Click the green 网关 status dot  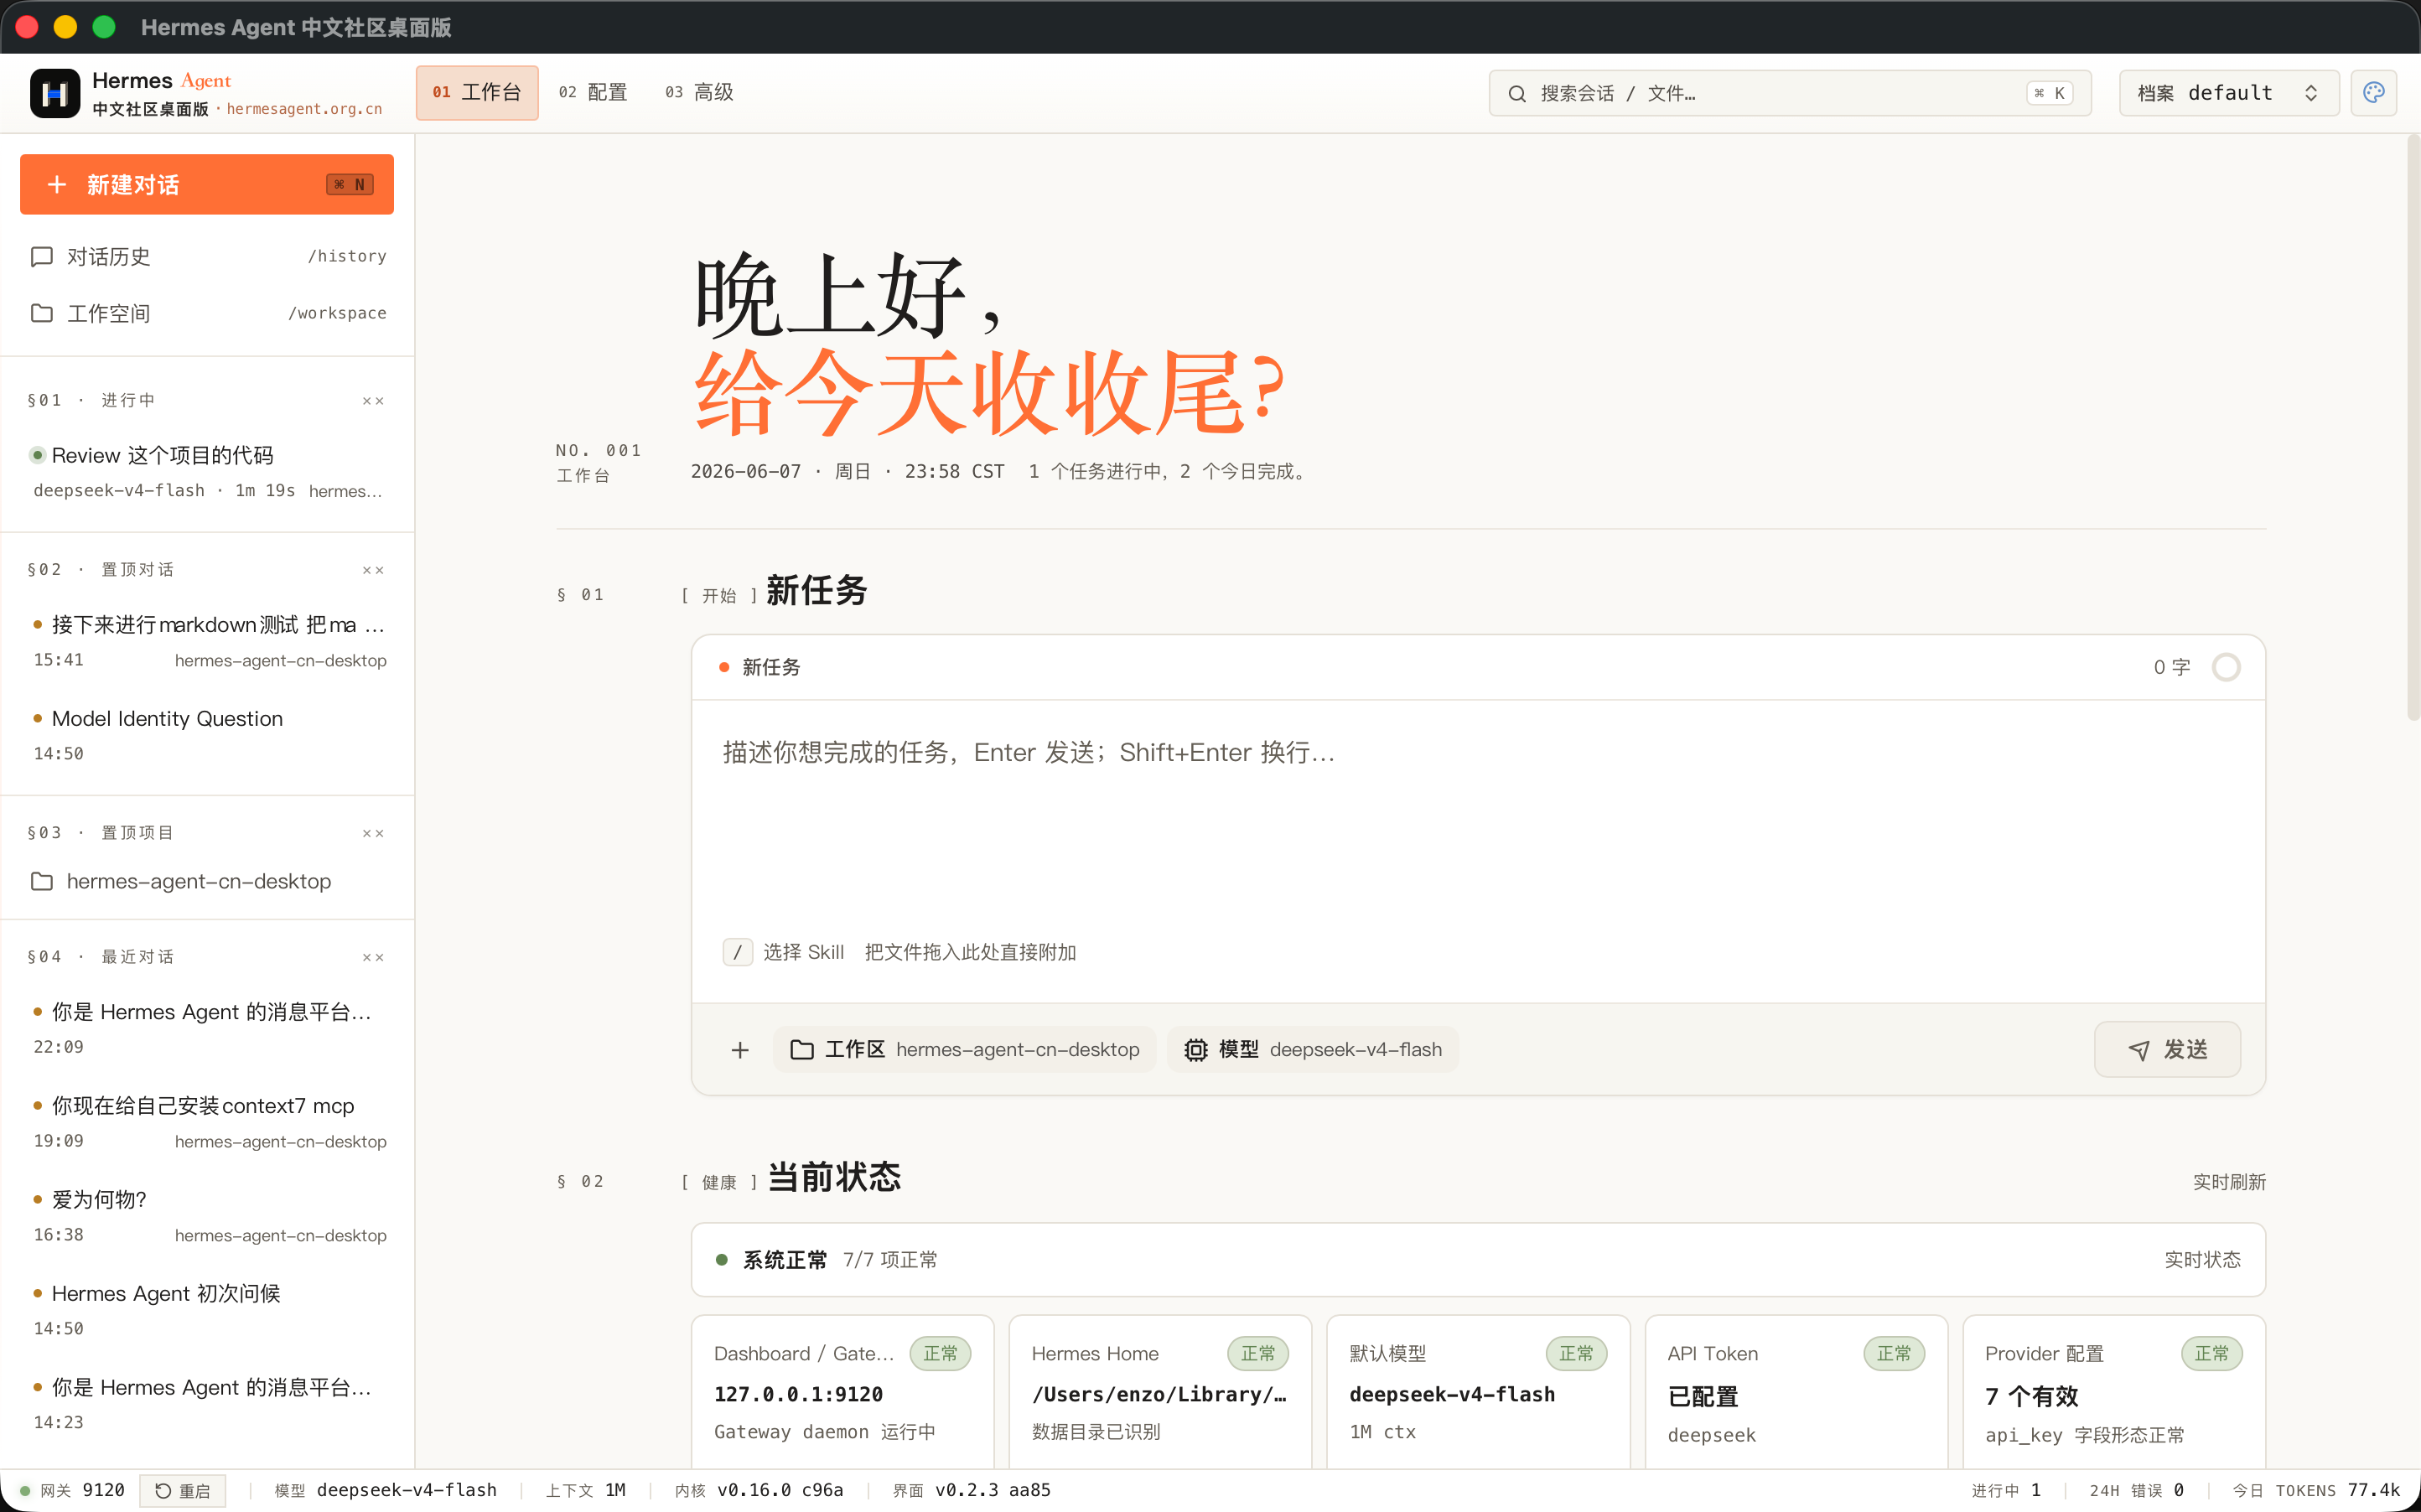click(25, 1490)
